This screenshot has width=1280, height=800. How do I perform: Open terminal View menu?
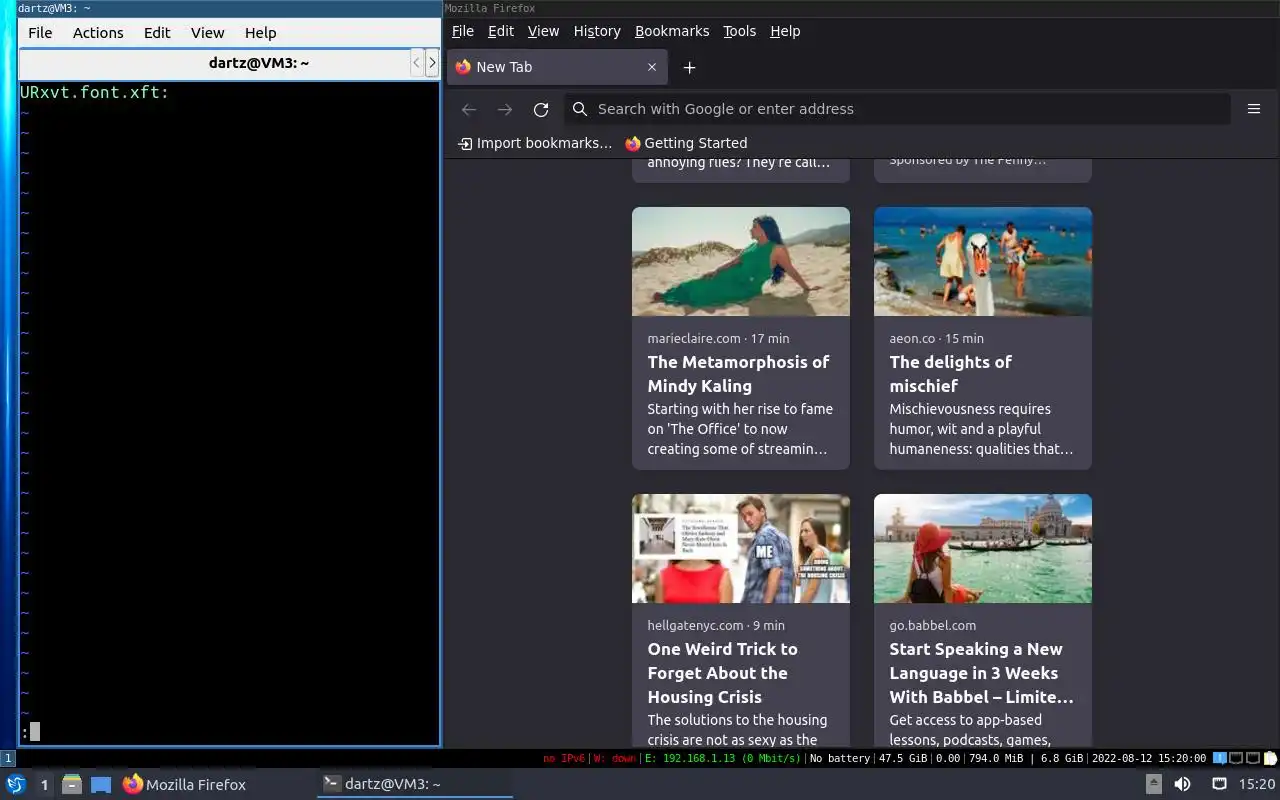[208, 33]
